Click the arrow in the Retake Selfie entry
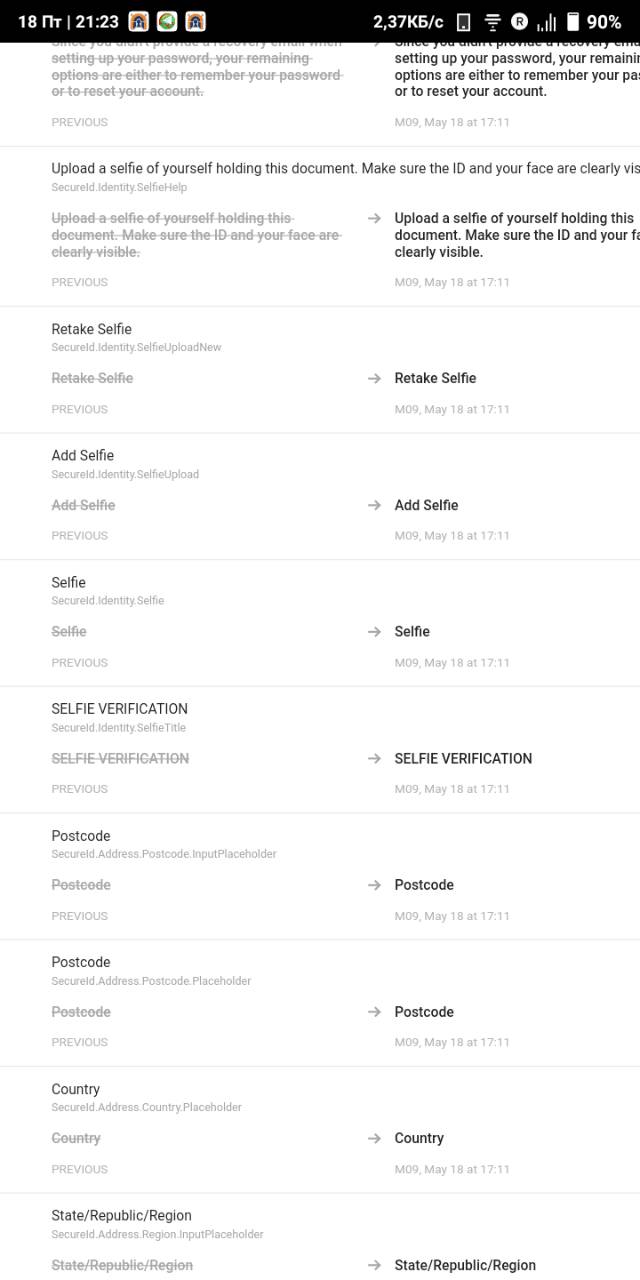This screenshot has height=1280, width=640. pos(374,379)
